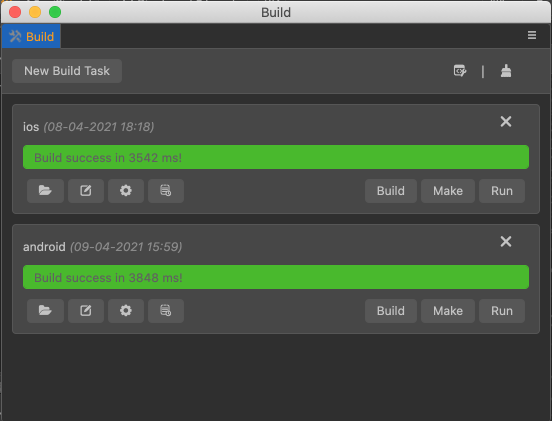Click the android build success progress bar

coord(276,277)
